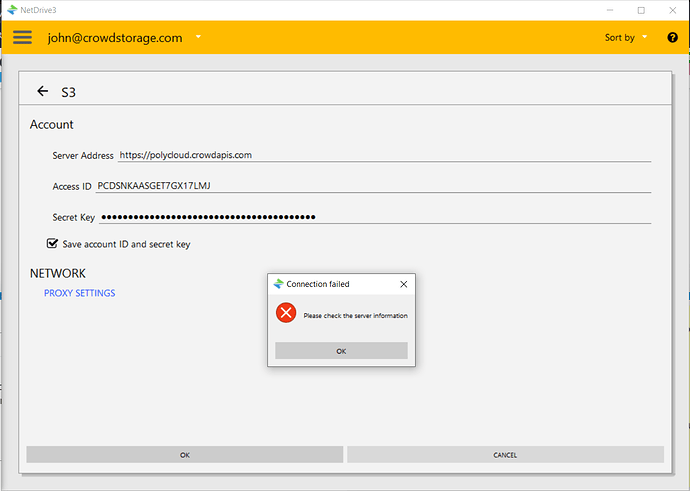Toggle Save account ID and secret key
The image size is (690, 491).
(x=52, y=243)
